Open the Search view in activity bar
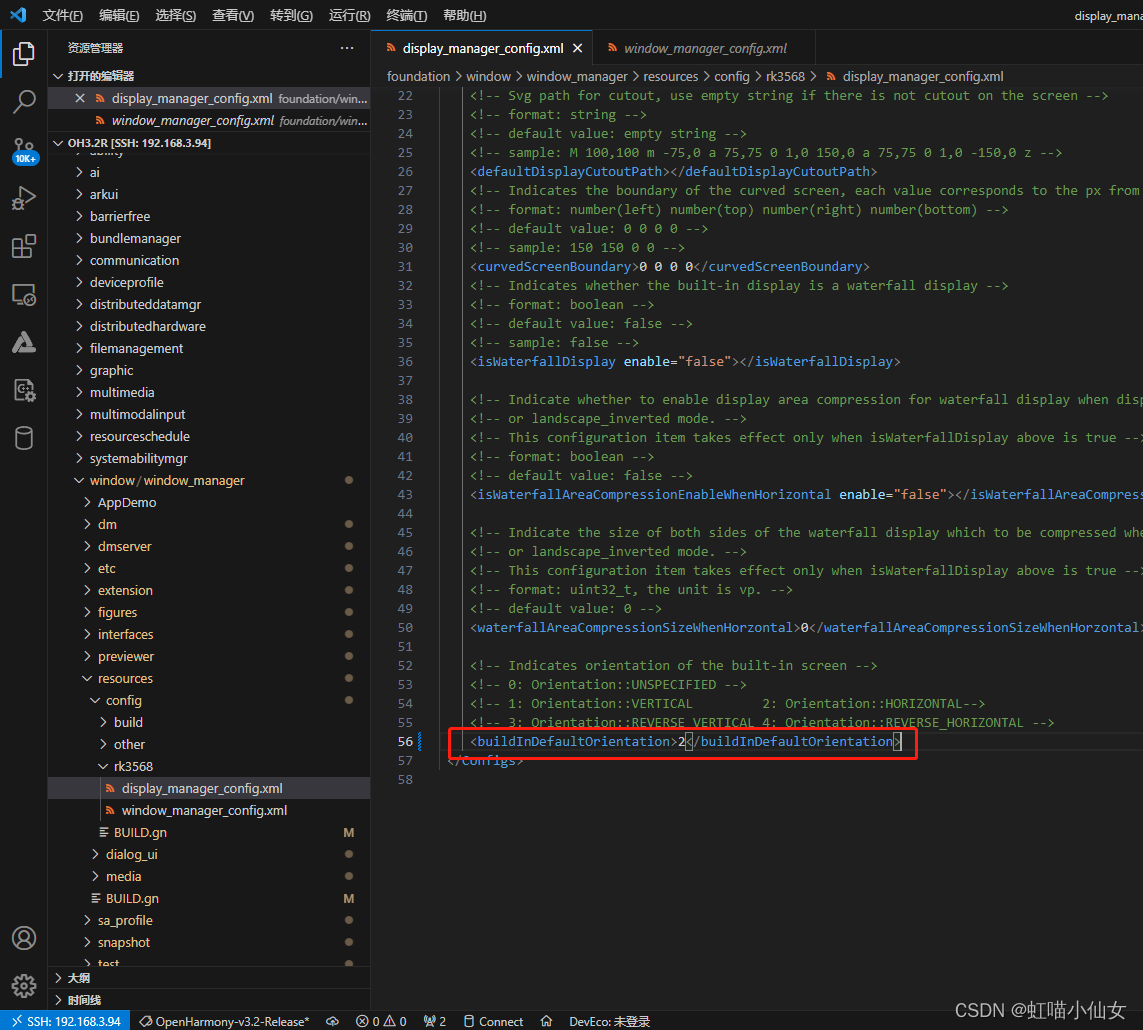Image resolution: width=1143 pixels, height=1030 pixels. [x=23, y=102]
